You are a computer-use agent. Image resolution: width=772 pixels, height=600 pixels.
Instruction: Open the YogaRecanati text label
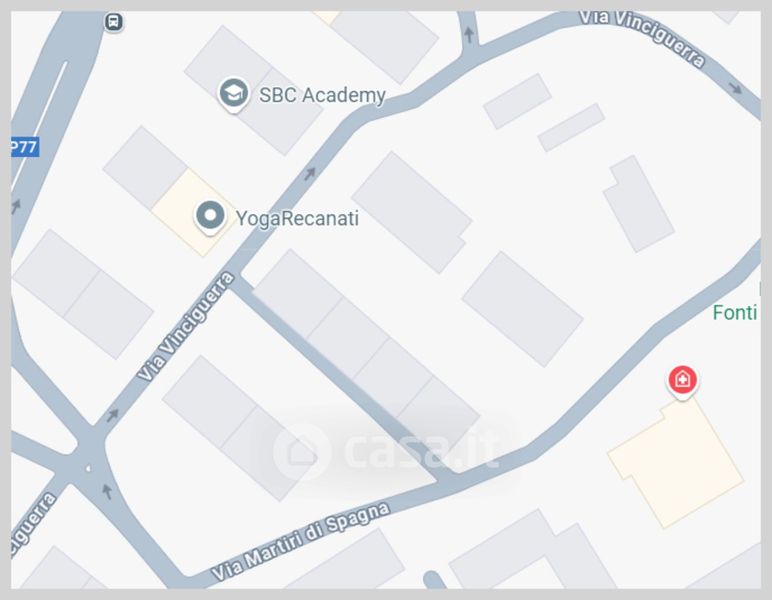coord(297,218)
